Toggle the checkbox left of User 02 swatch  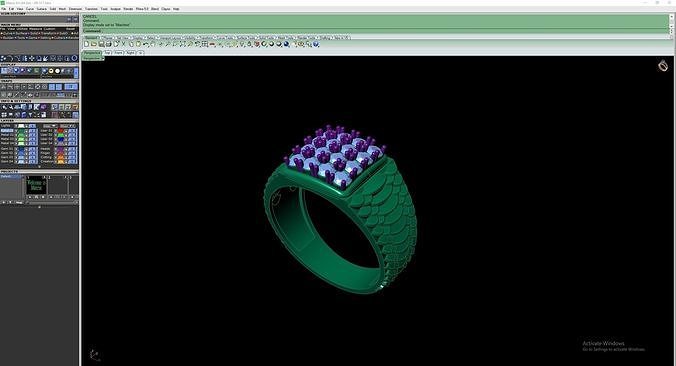(x=55, y=135)
